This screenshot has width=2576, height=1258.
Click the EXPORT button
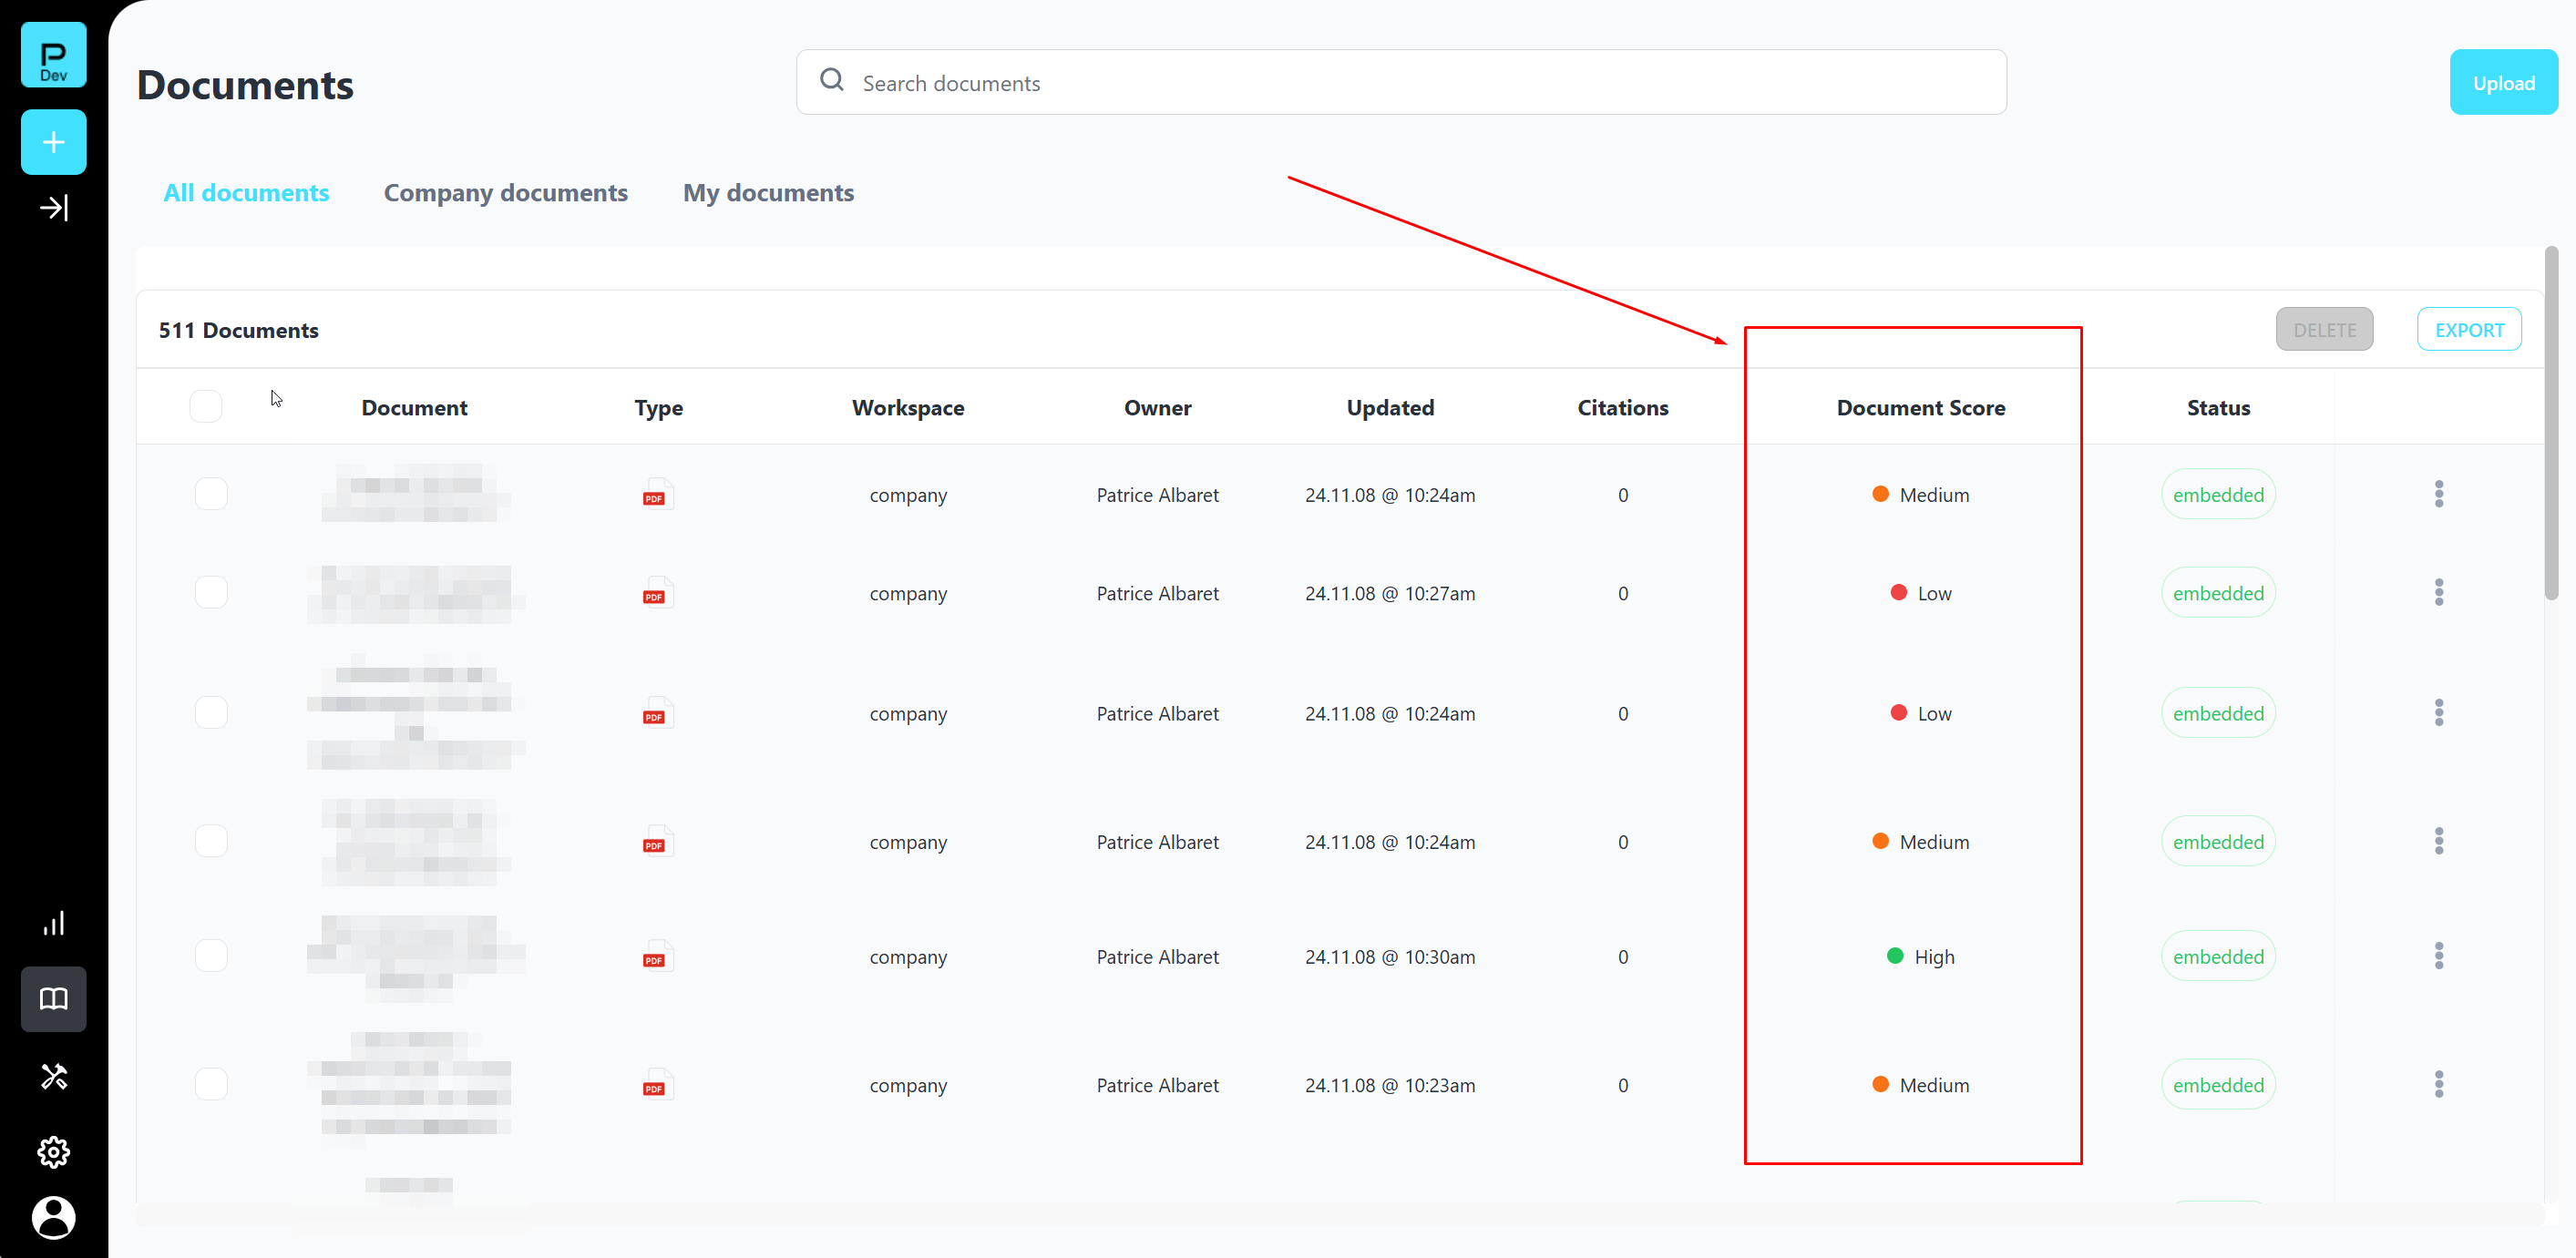[x=2468, y=330]
